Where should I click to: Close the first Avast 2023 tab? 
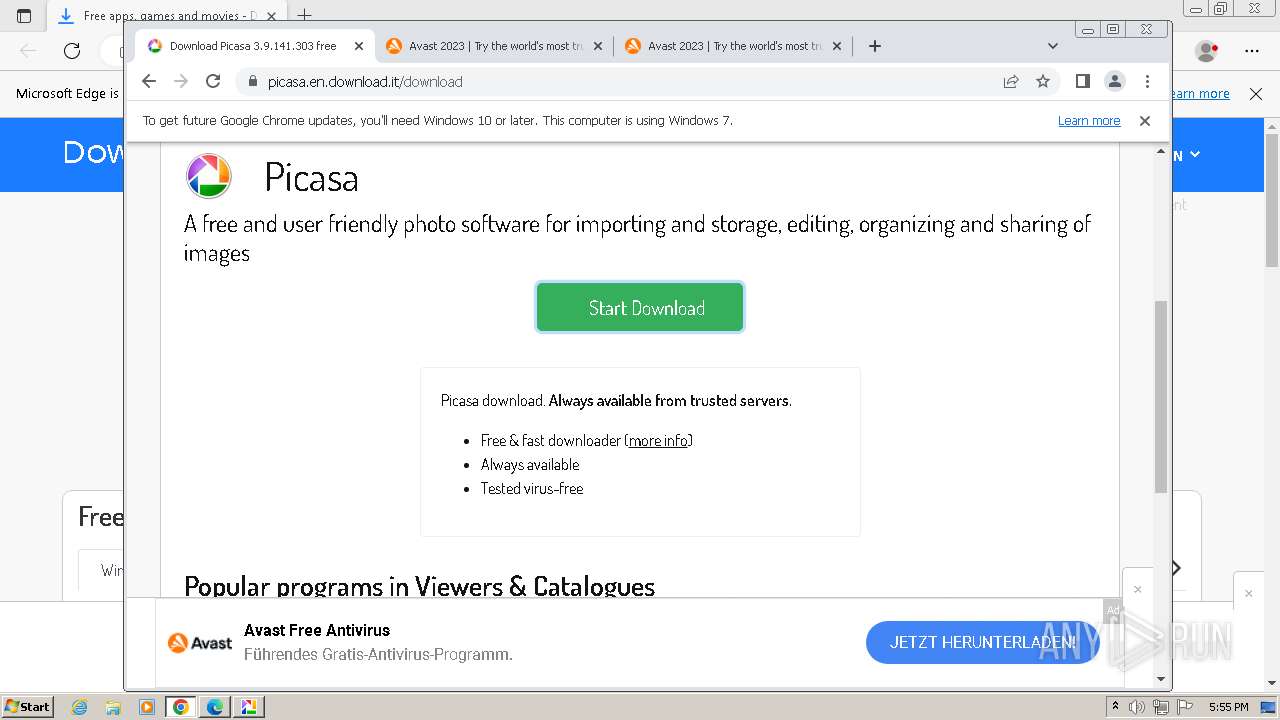click(x=598, y=46)
